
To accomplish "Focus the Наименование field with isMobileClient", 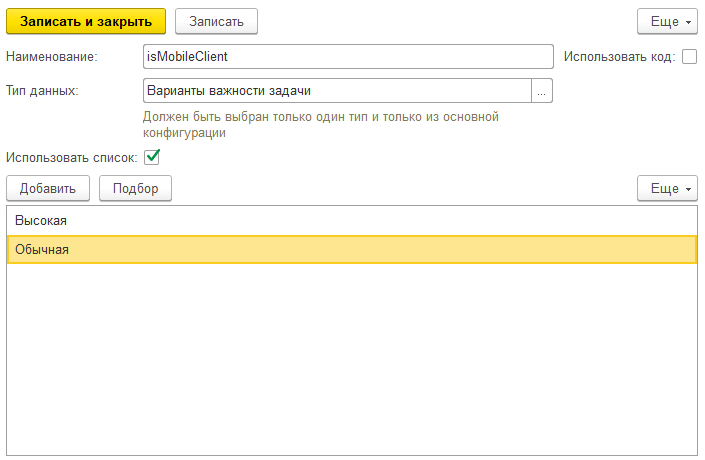I will click(x=348, y=56).
